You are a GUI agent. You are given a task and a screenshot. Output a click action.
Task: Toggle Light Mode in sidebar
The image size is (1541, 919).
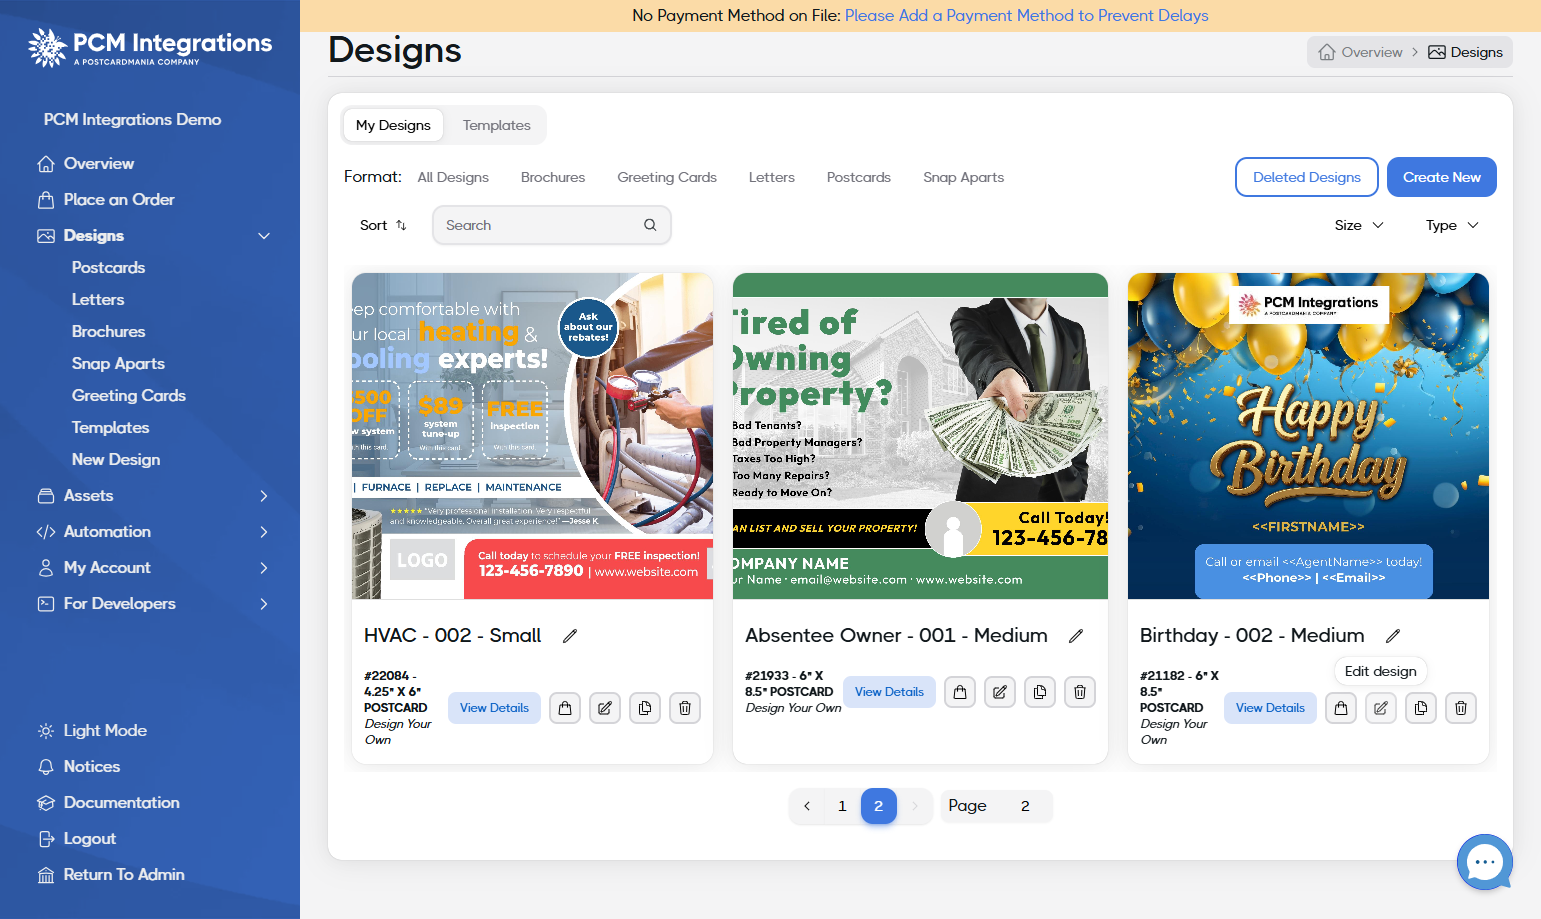pos(92,731)
